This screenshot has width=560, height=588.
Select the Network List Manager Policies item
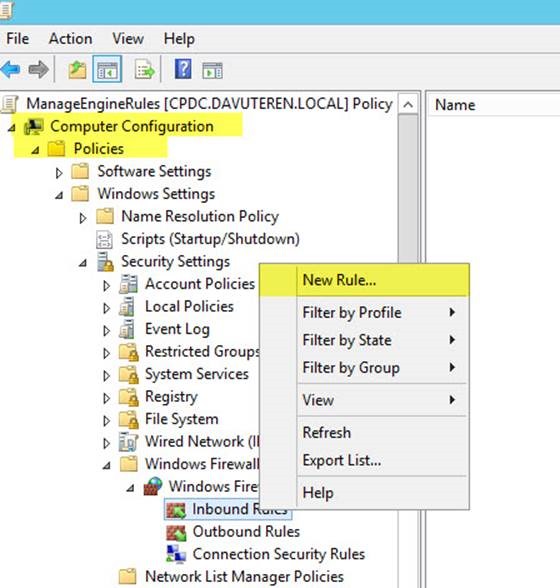[x=244, y=577]
